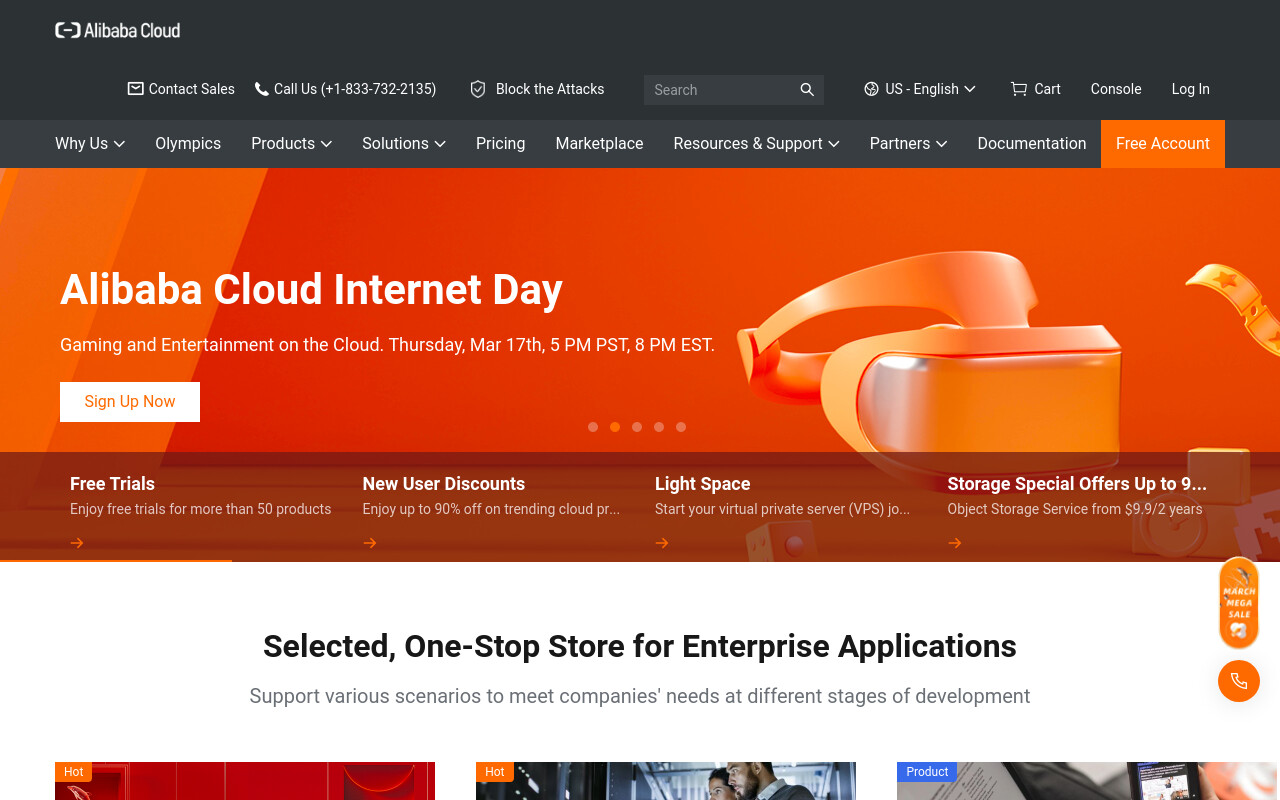
Task: Open the Storage Special Offers promo heading
Action: [x=1077, y=484]
